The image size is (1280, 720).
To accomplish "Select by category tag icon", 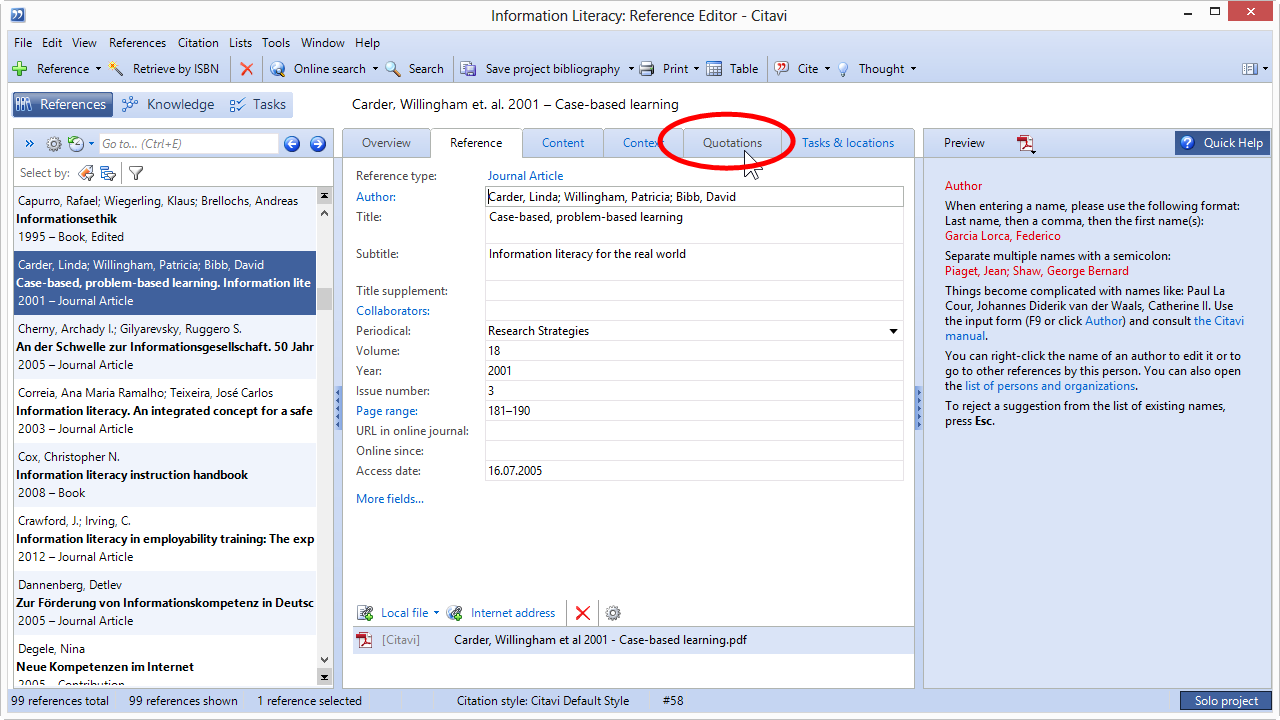I will pyautogui.click(x=86, y=173).
